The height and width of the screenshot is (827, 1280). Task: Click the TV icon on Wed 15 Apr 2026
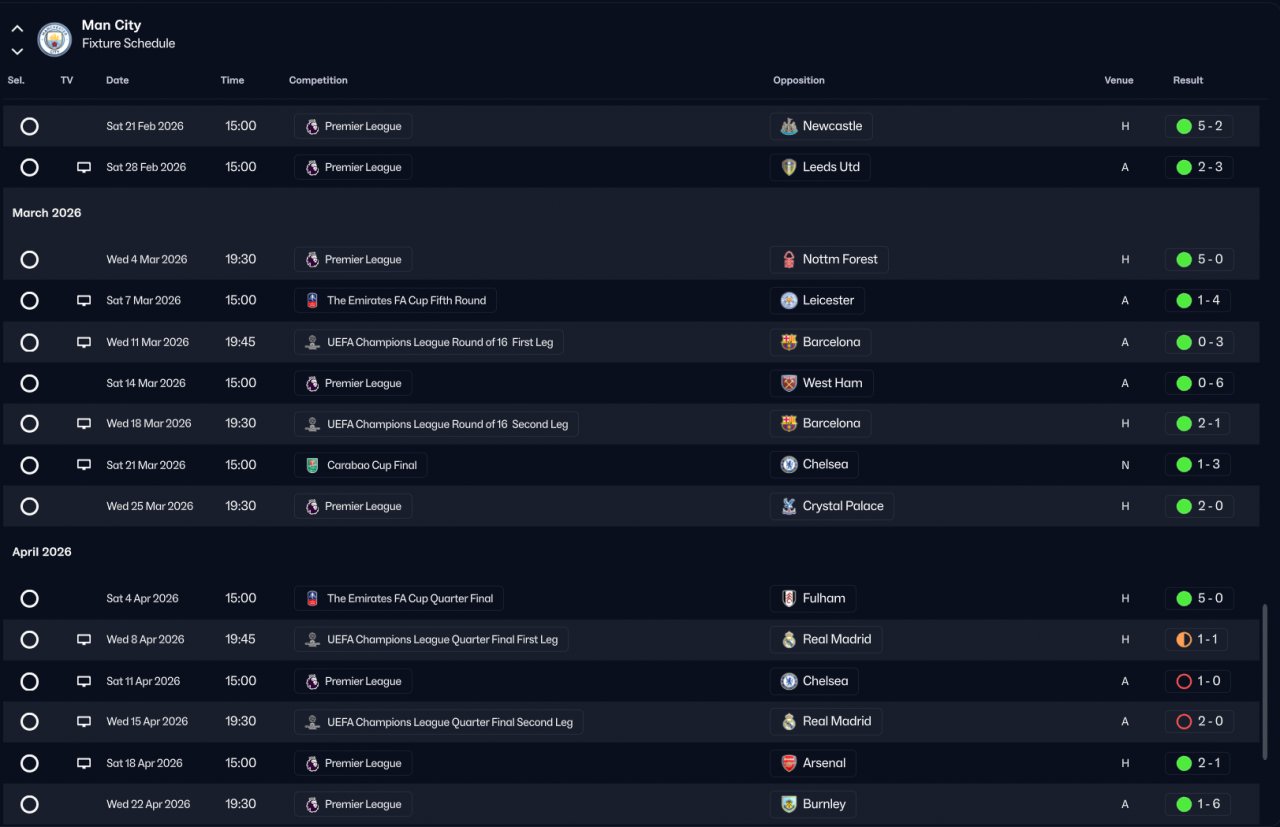(84, 722)
